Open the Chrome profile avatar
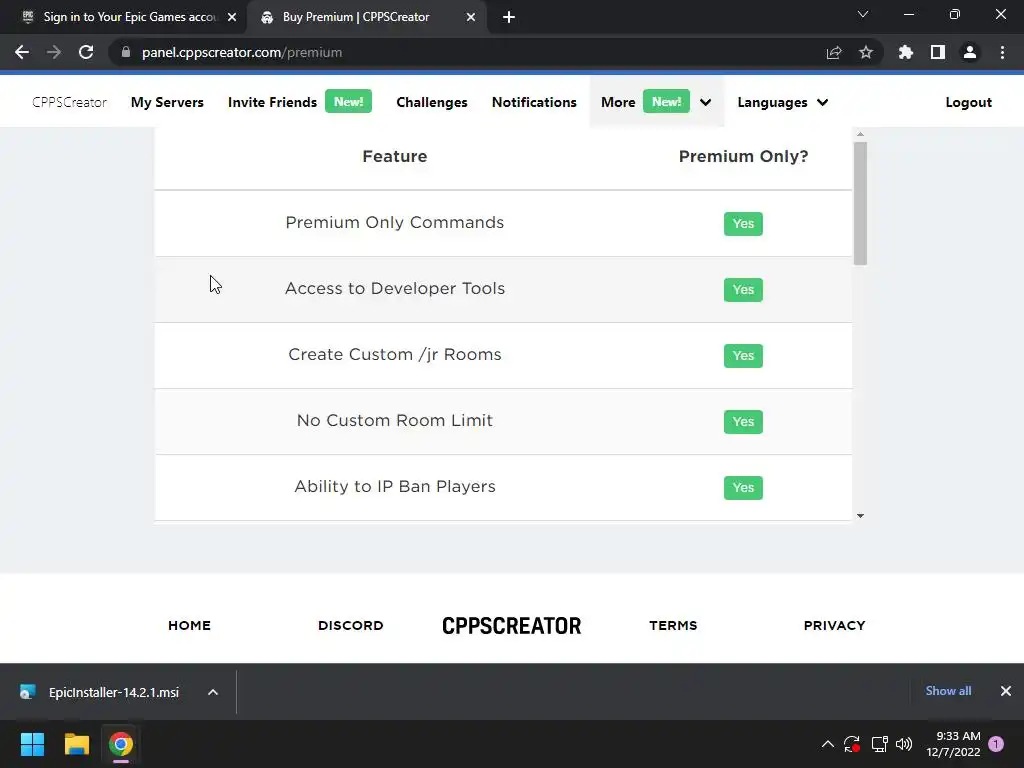 (970, 52)
